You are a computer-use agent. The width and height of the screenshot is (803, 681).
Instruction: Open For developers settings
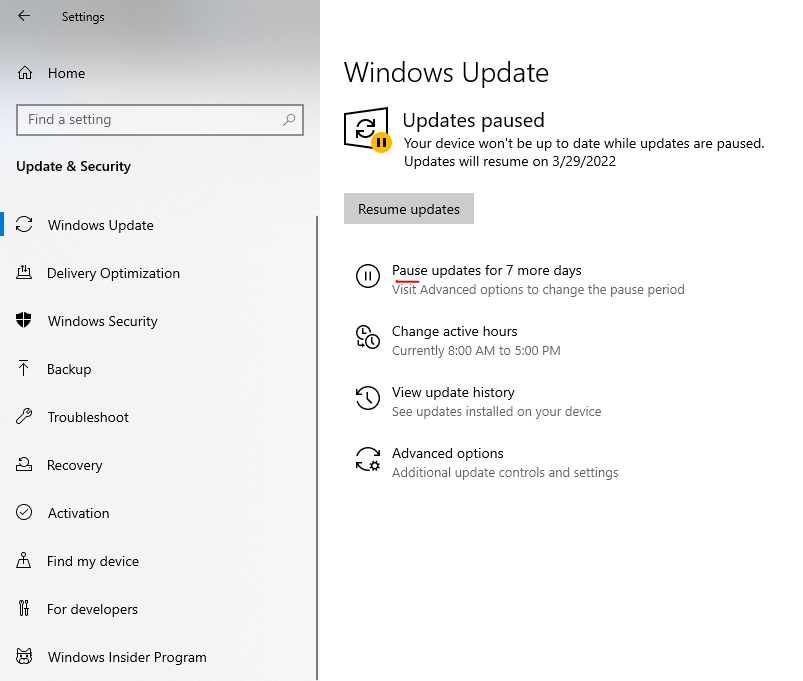(x=92, y=609)
